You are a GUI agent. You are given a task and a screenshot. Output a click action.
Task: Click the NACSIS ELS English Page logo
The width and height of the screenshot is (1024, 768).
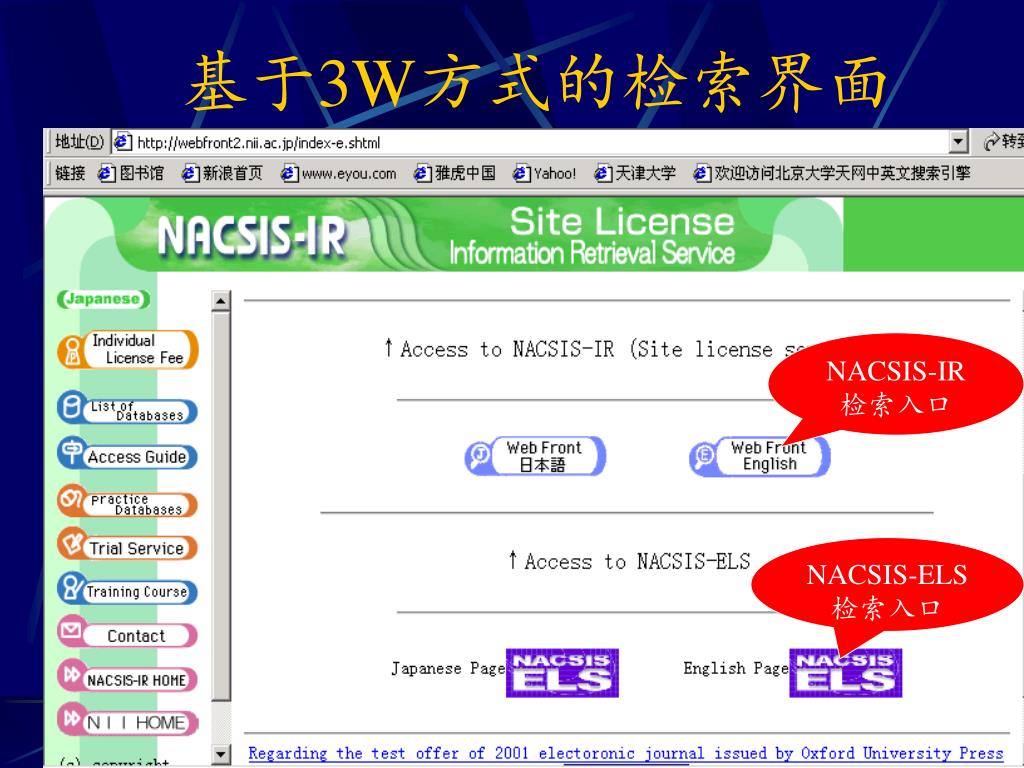(846, 673)
